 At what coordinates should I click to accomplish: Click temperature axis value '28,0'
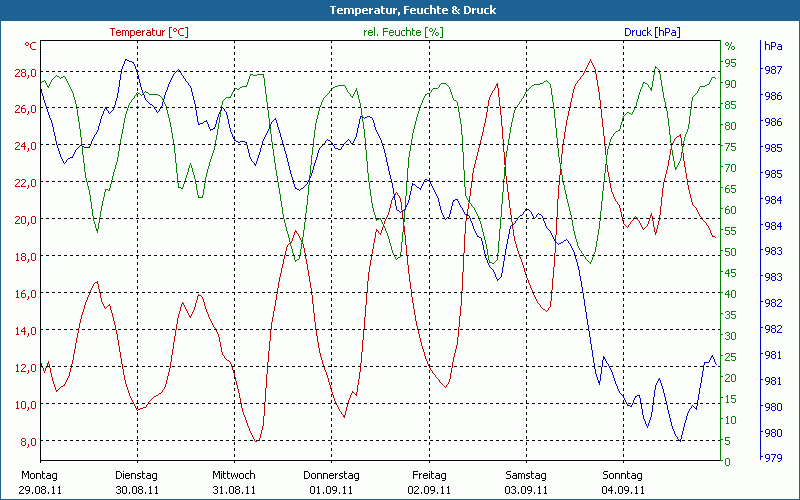point(26,73)
